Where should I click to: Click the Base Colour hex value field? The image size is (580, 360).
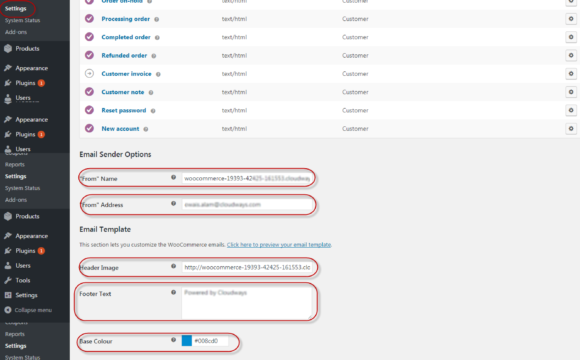[210, 341]
